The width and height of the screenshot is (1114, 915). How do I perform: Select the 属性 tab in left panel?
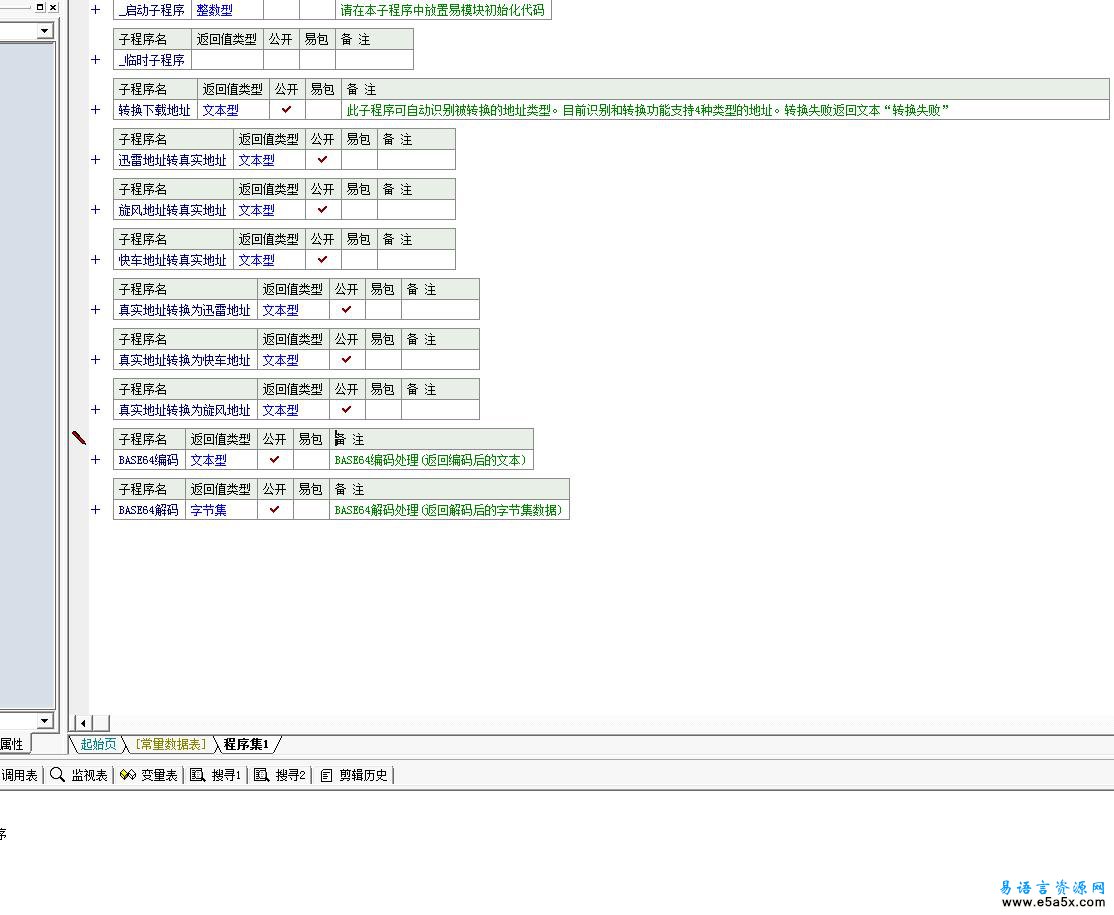[11, 744]
